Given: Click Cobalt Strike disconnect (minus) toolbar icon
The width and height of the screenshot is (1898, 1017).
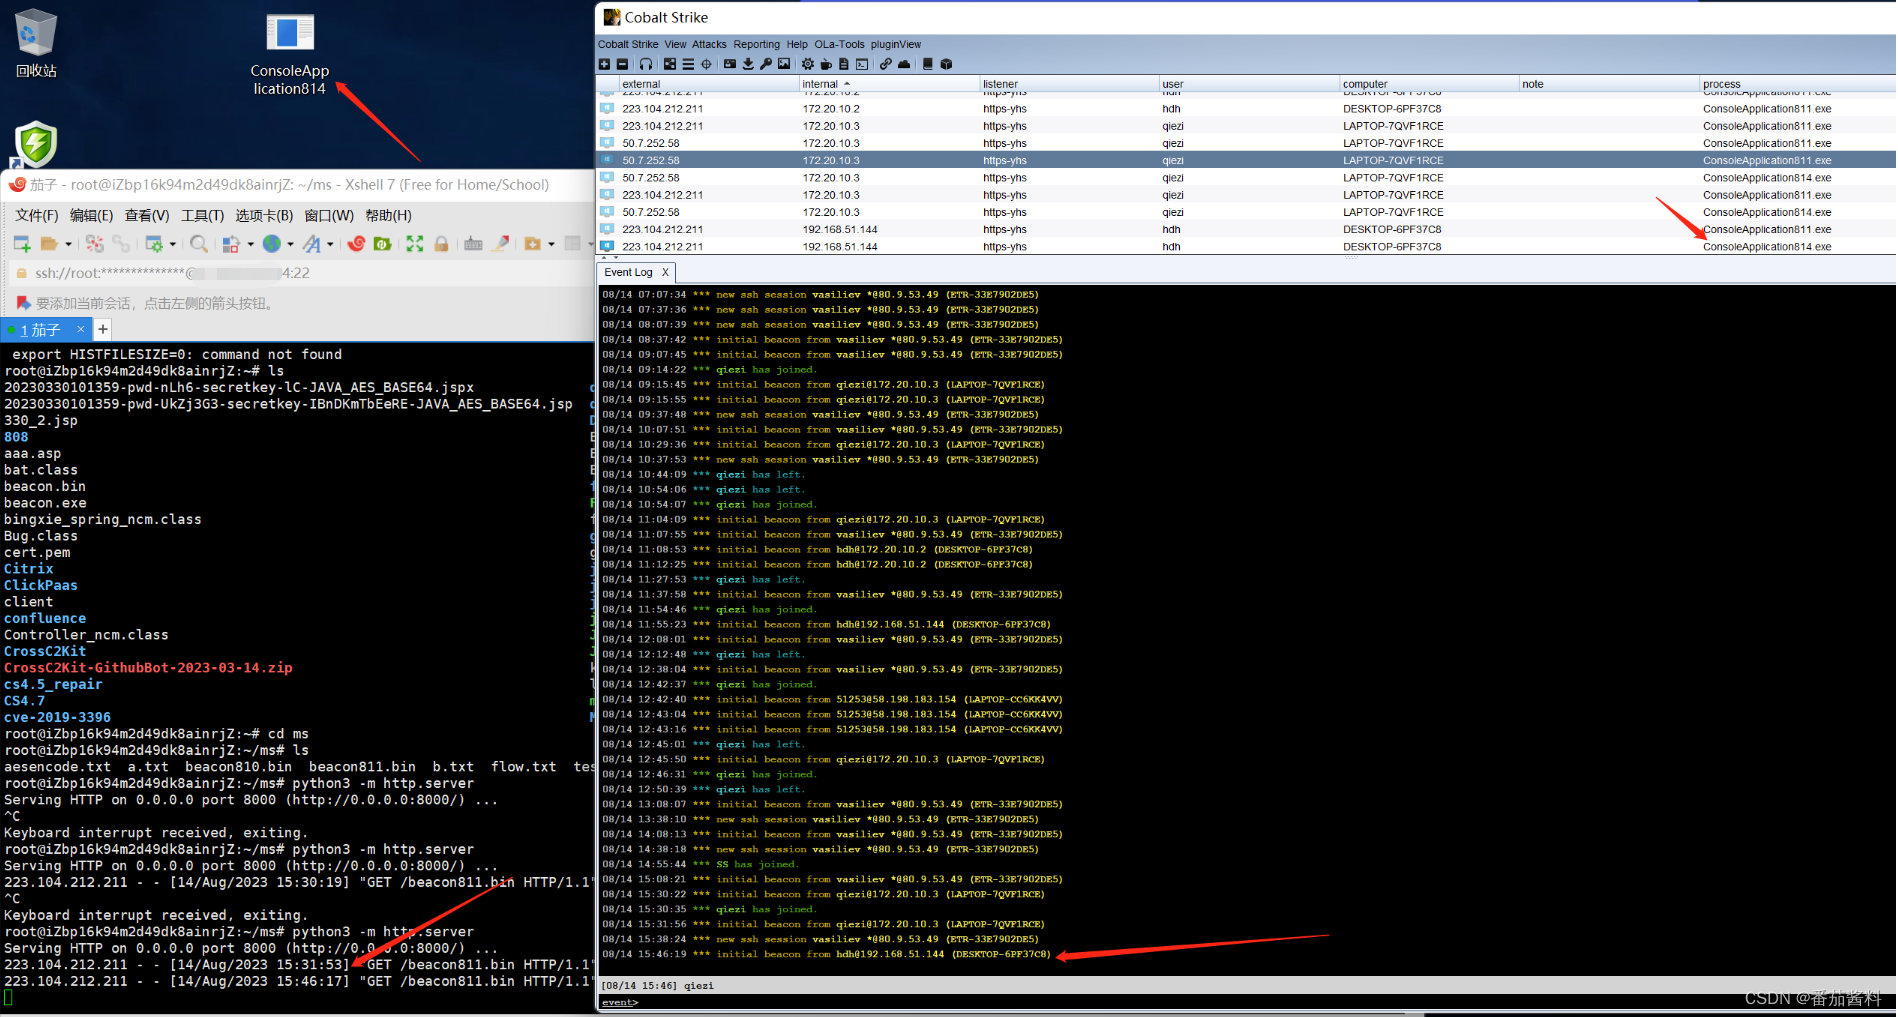Looking at the screenshot, I should [622, 64].
